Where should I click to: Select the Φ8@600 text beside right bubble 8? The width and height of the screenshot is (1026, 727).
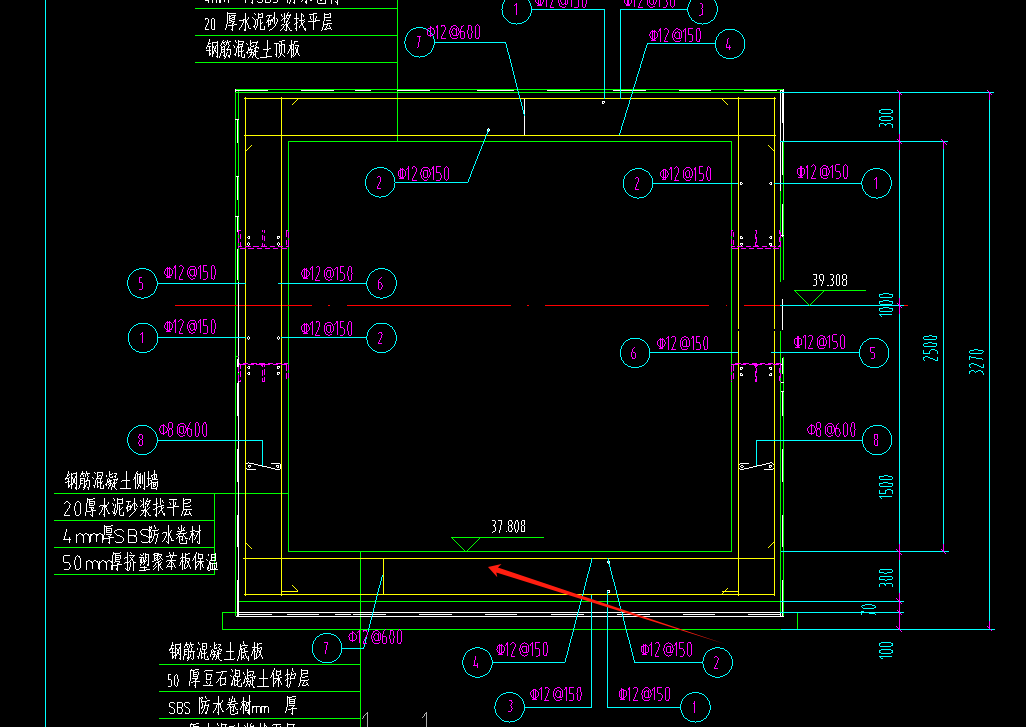coord(831,429)
